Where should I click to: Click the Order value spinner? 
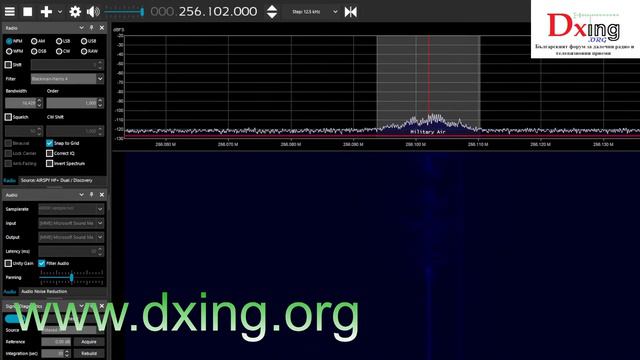75,103
